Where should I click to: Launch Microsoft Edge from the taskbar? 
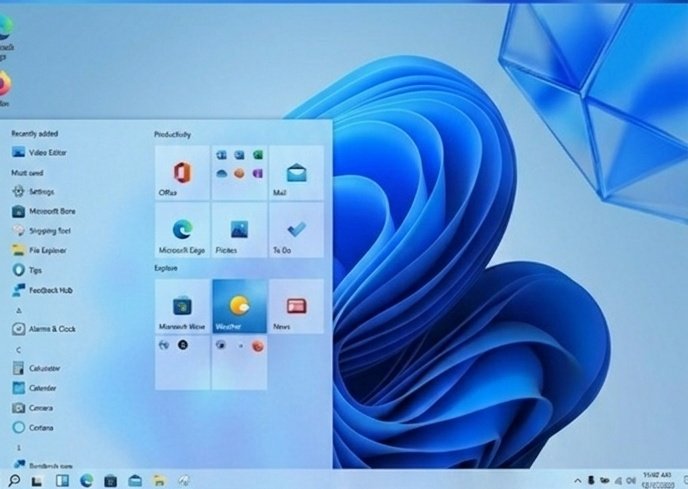pos(86,481)
